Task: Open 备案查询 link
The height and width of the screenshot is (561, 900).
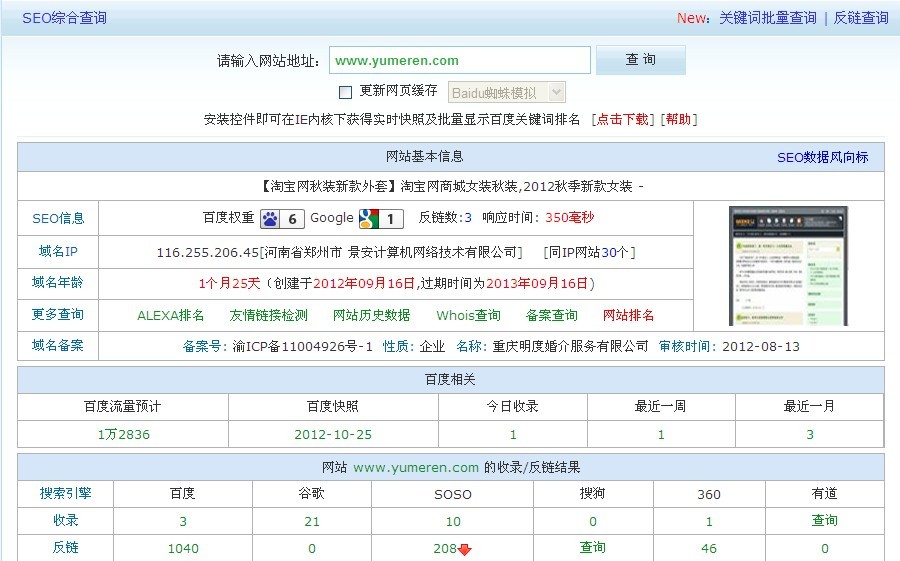Action: point(552,315)
